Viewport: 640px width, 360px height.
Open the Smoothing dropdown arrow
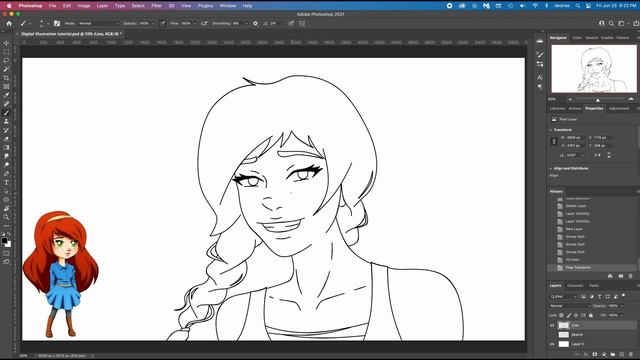point(246,23)
